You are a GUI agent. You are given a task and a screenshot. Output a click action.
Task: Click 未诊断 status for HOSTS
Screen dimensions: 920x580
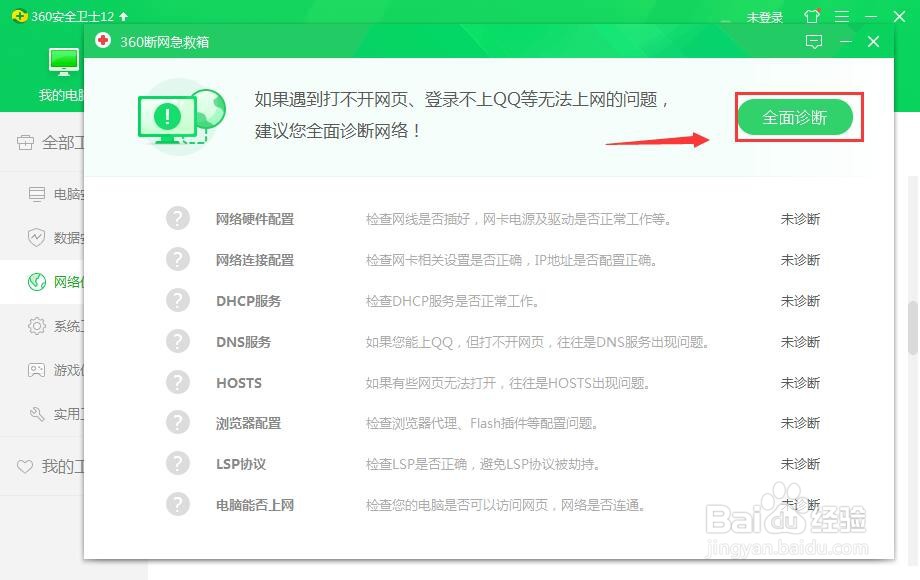[x=800, y=384]
